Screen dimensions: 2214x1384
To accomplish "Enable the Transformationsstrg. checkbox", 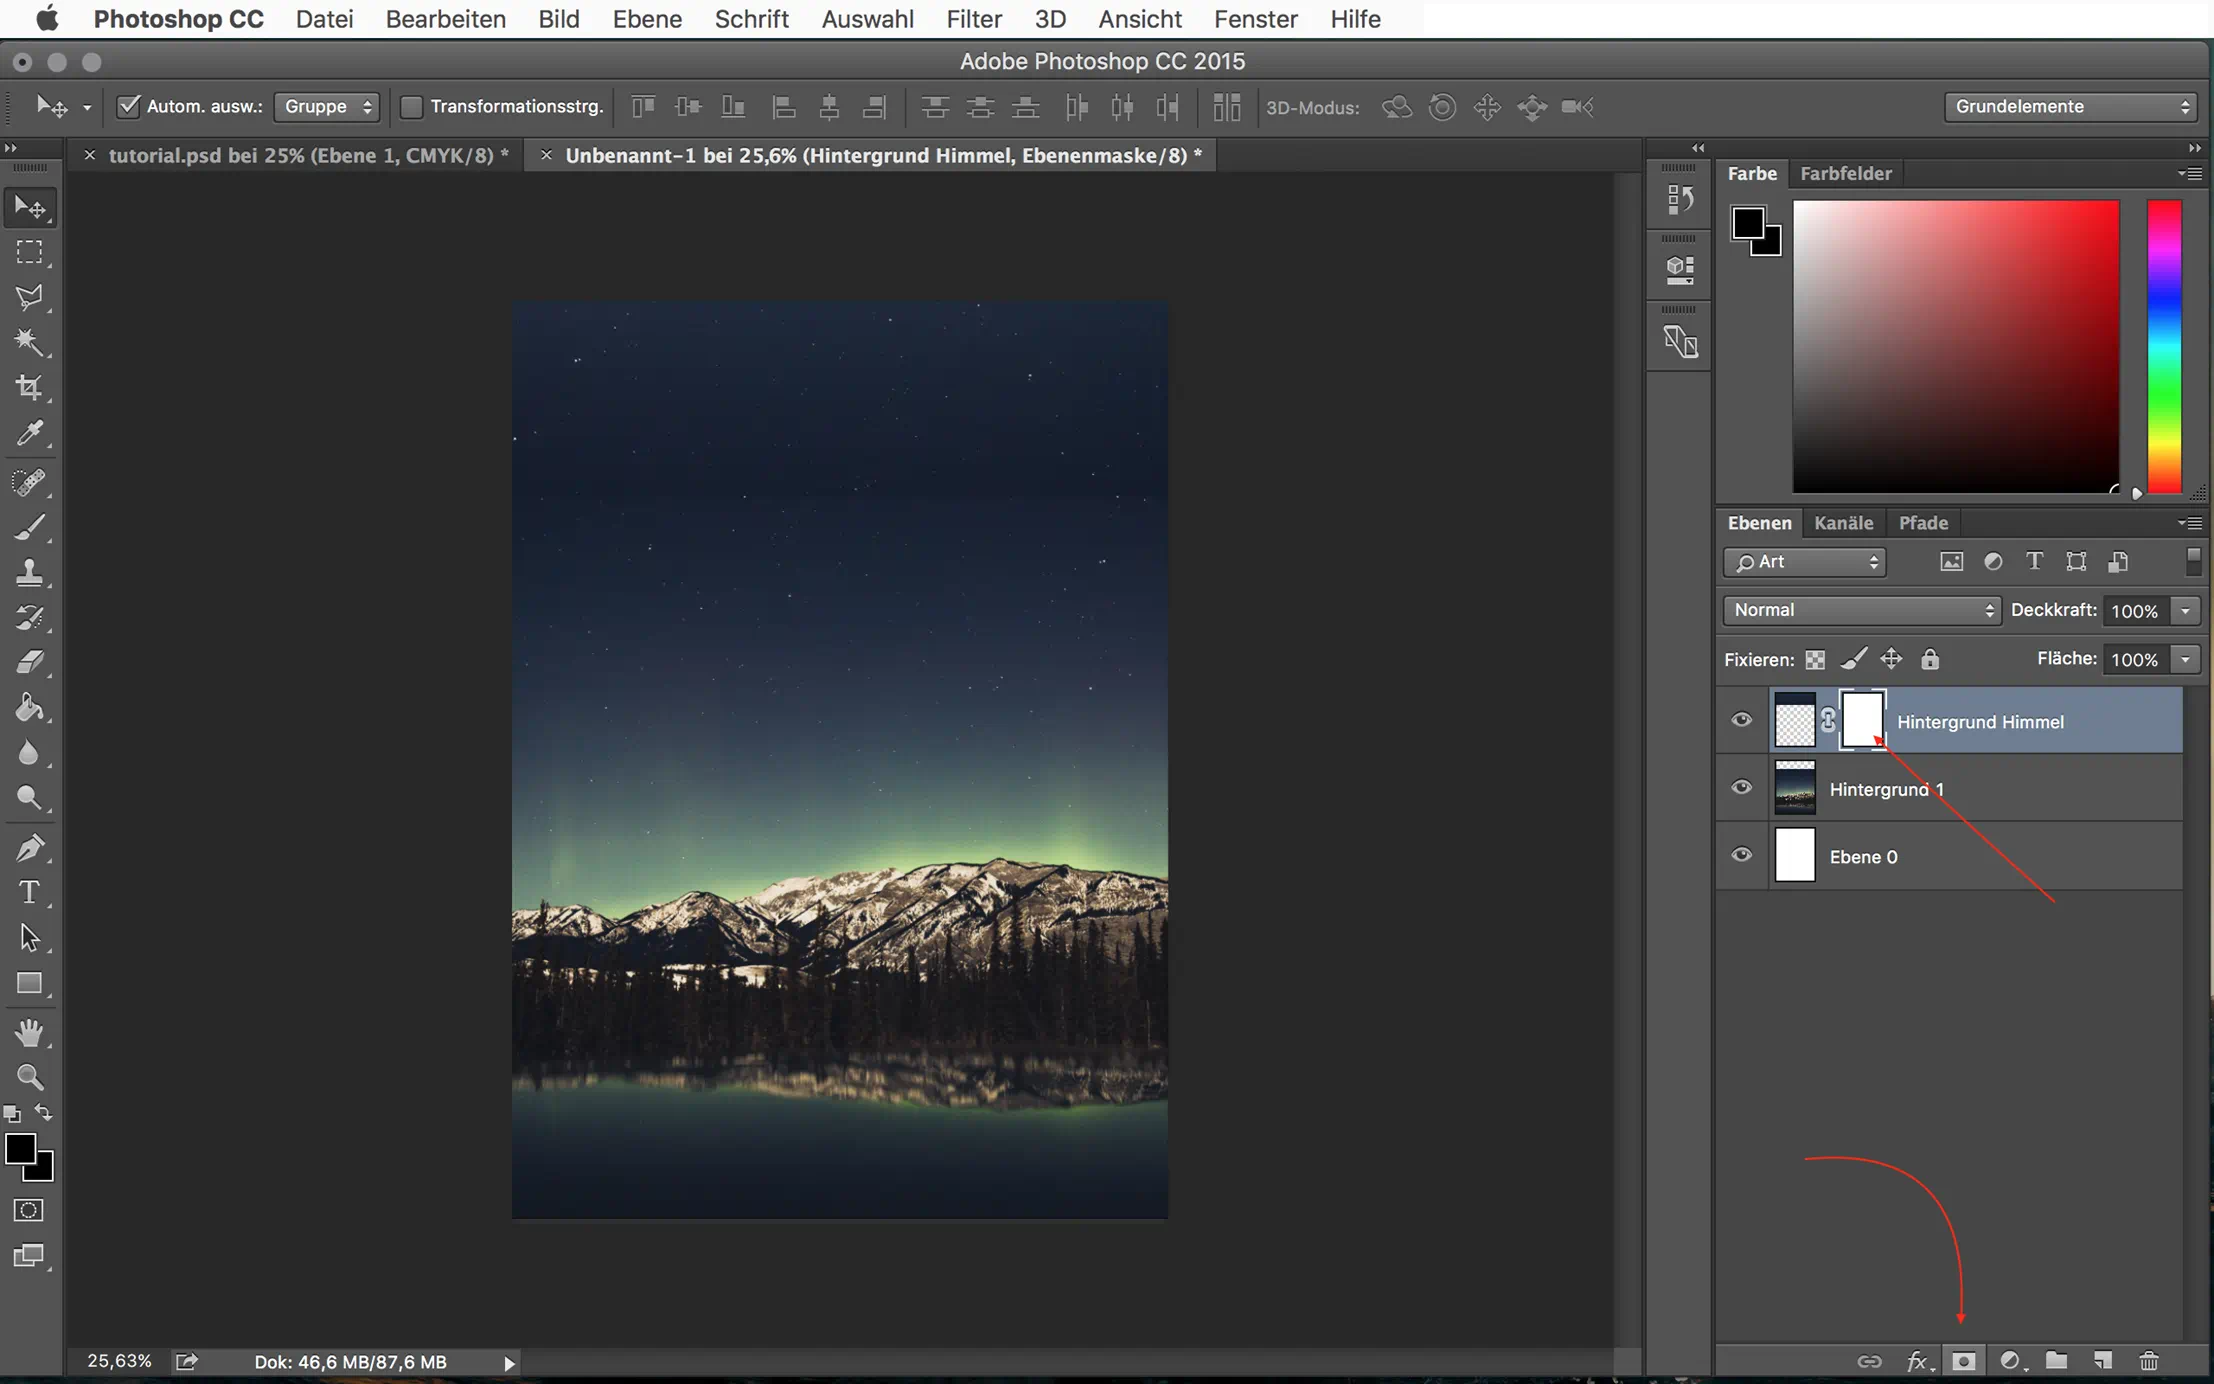I will [x=410, y=106].
